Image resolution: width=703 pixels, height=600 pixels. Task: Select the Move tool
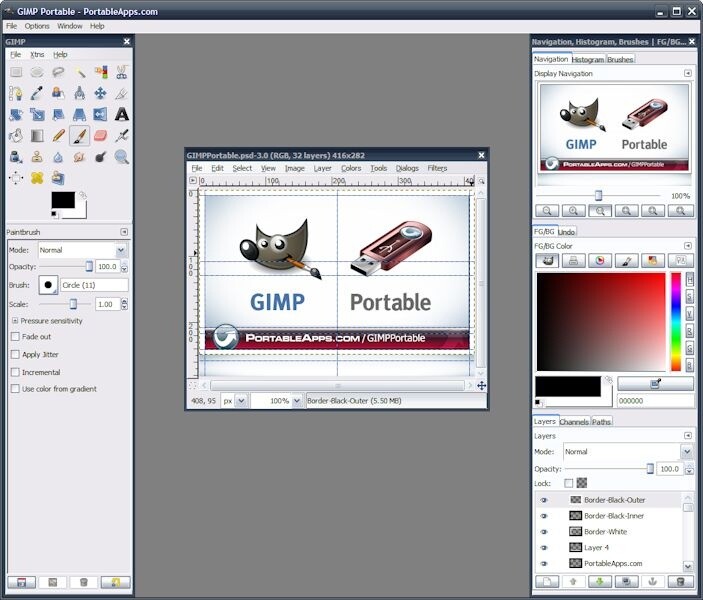point(100,93)
